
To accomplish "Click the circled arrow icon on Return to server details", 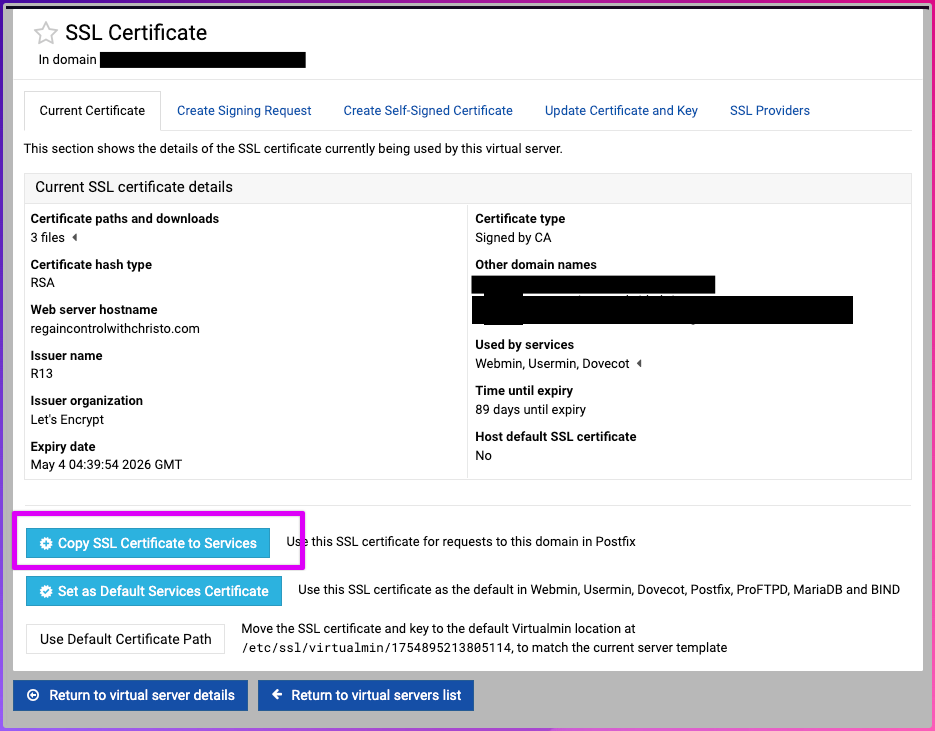I will (33, 695).
